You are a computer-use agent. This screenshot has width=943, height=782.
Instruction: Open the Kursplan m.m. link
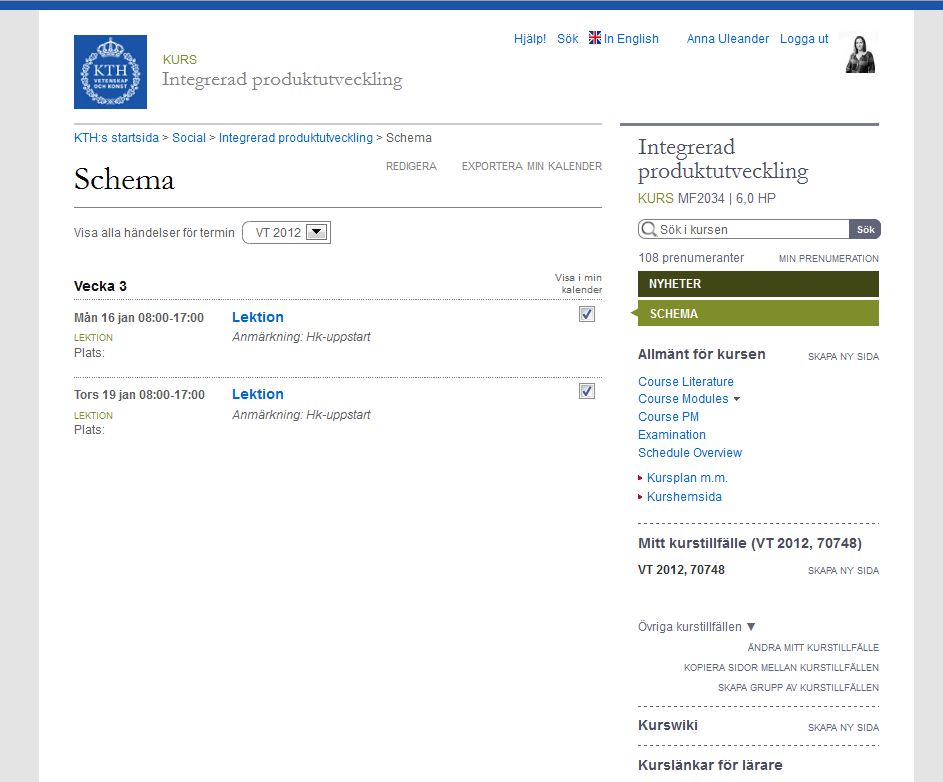[687, 478]
